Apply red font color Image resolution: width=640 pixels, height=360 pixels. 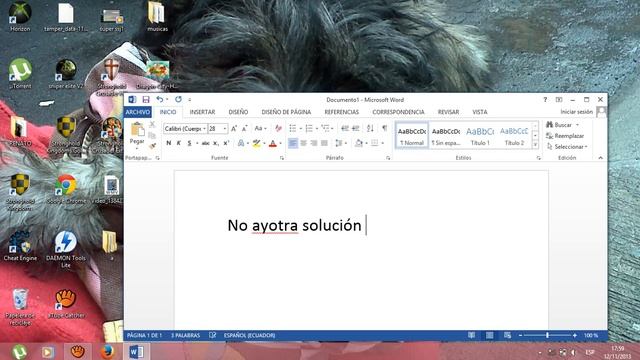(273, 143)
